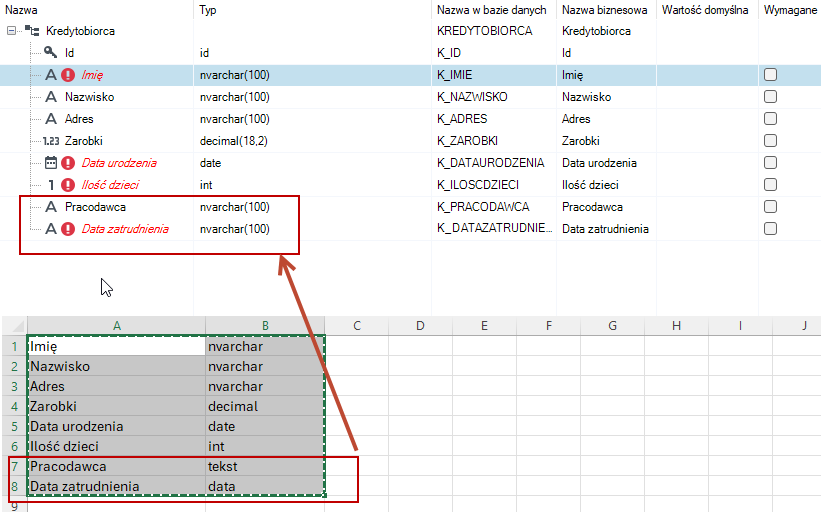Toggle Wymagane checkbox for Imię
Image resolution: width=821 pixels, height=512 pixels.
tap(770, 75)
